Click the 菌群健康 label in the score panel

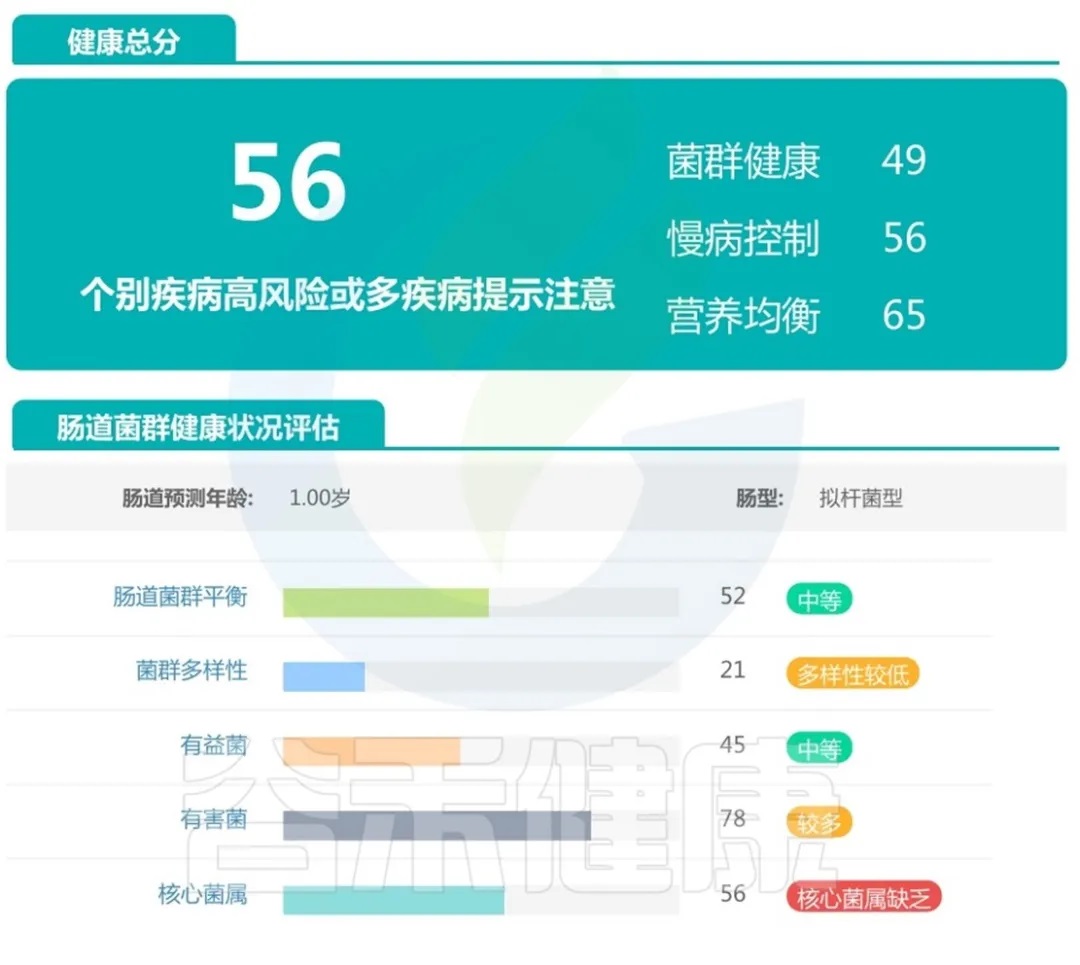tap(743, 162)
